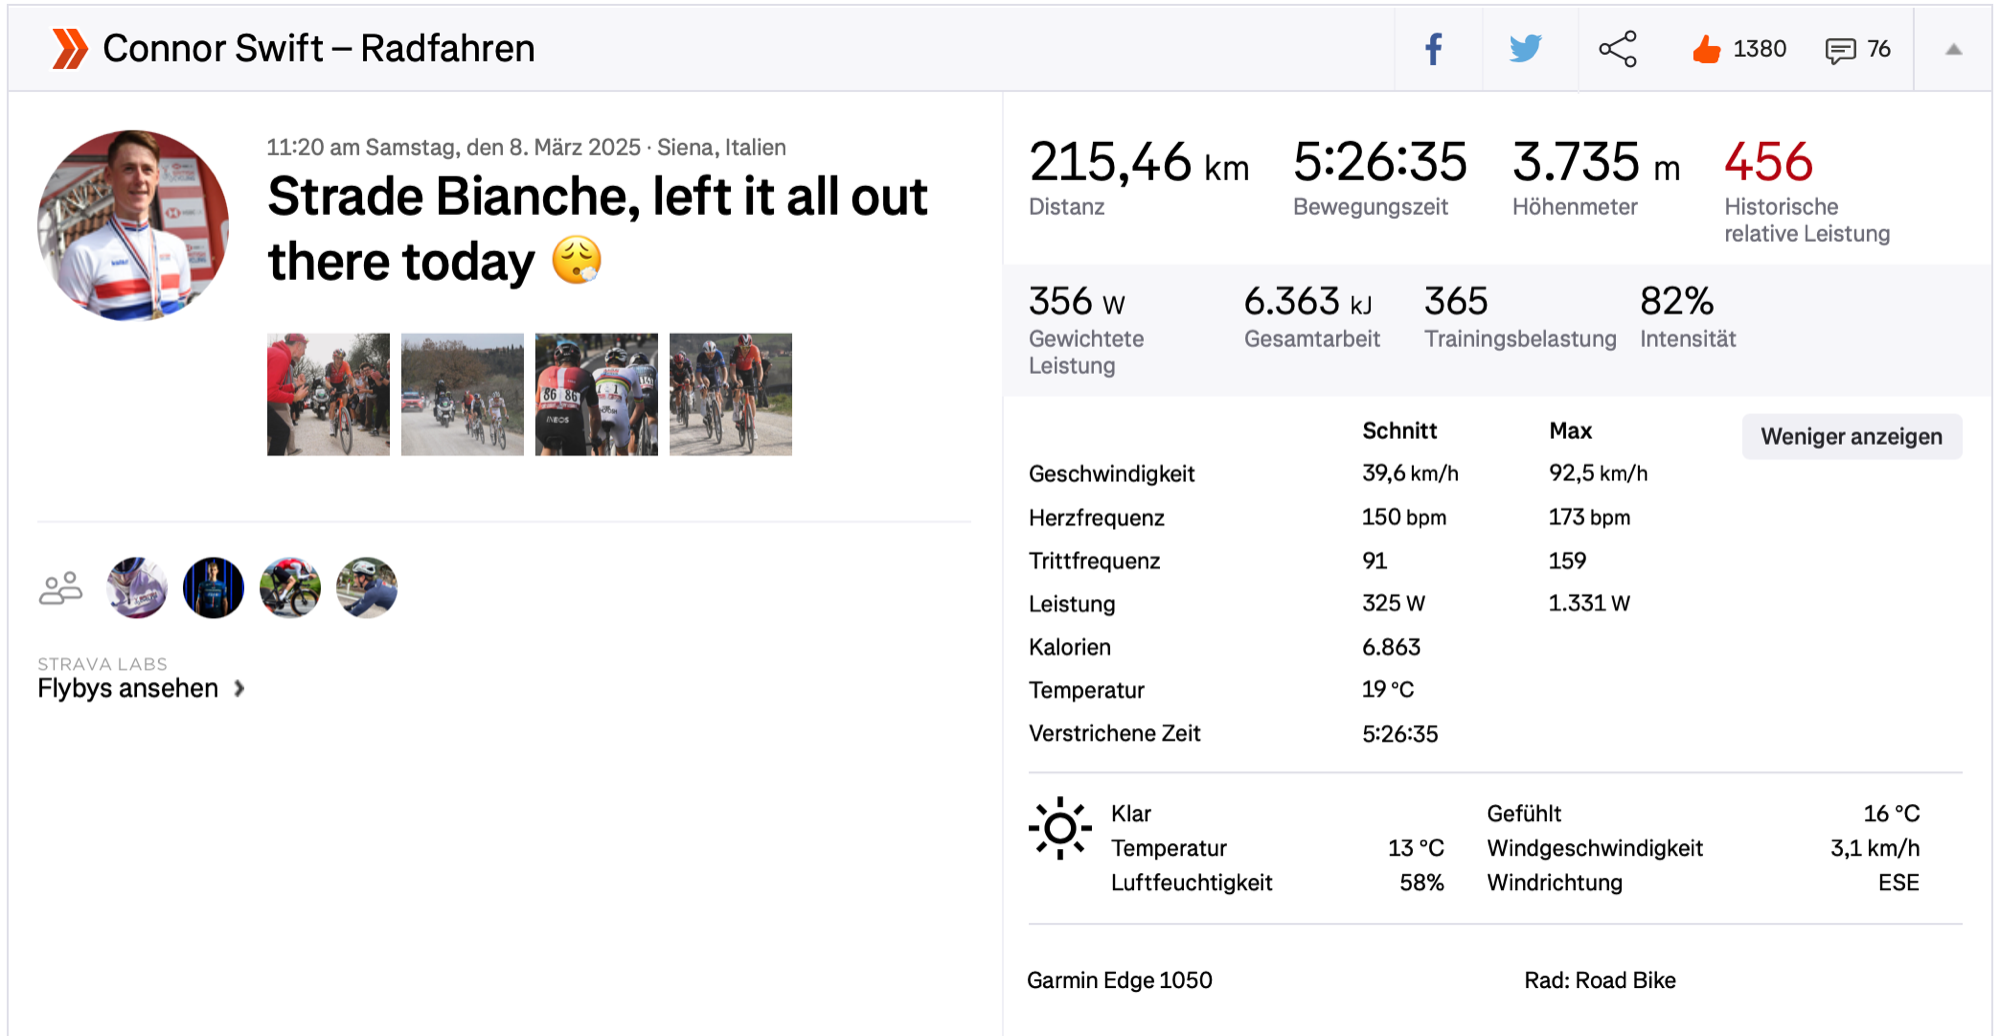Click the sun weather icon

coord(1059,828)
